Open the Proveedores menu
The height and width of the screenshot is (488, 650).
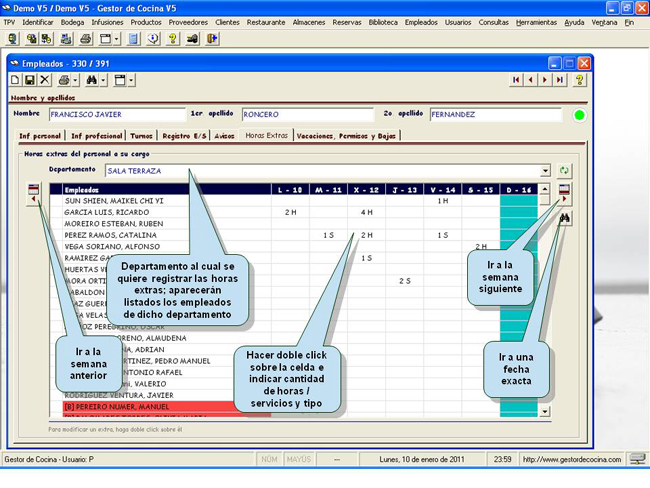(187, 21)
